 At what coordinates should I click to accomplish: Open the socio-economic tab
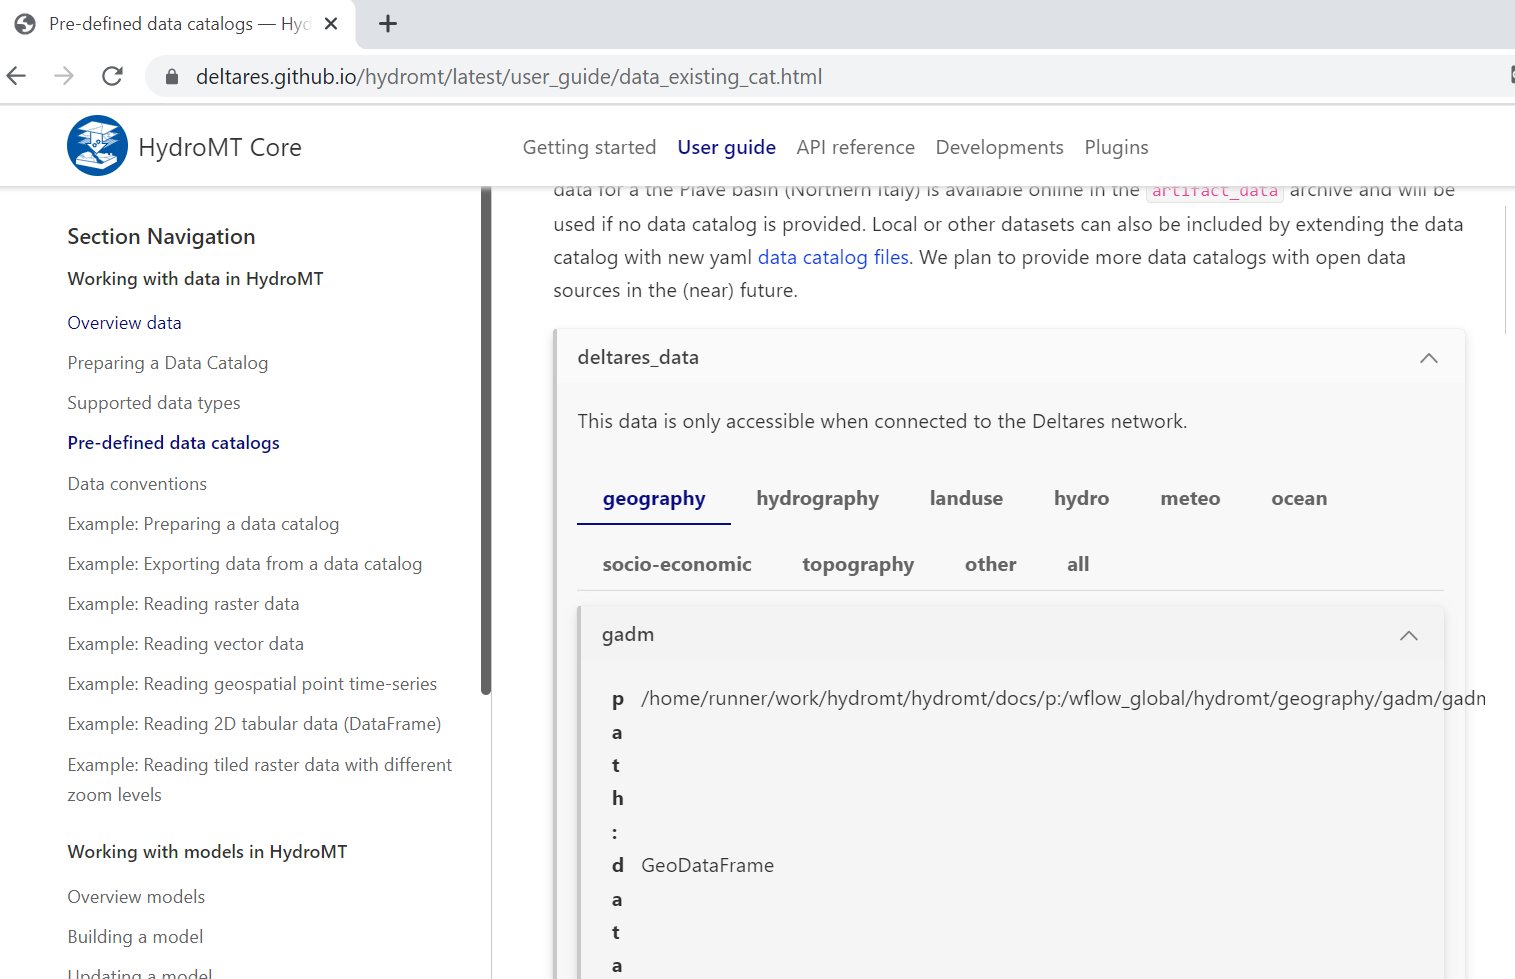[676, 564]
